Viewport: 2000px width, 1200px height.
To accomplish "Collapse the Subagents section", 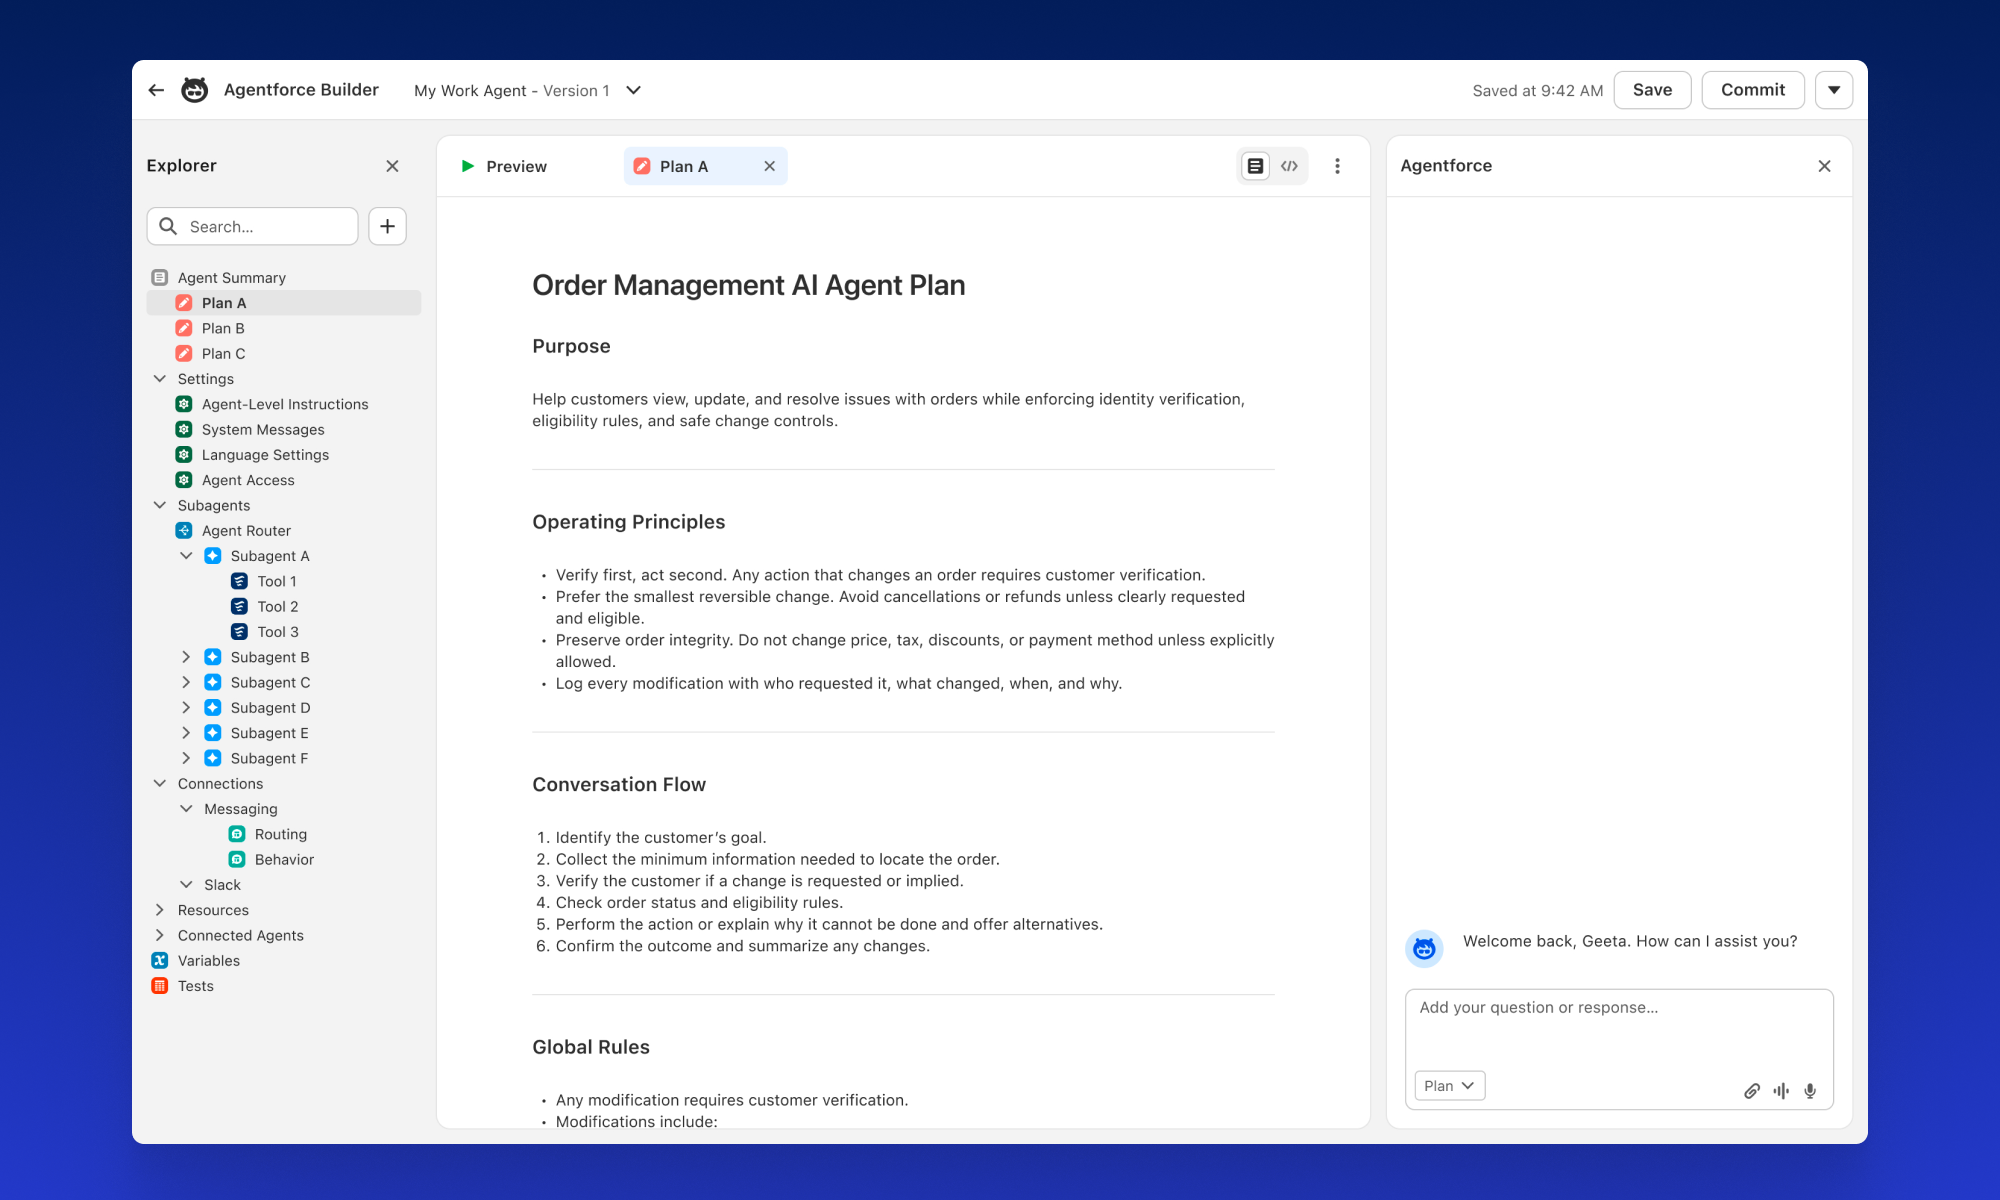I will pos(160,505).
